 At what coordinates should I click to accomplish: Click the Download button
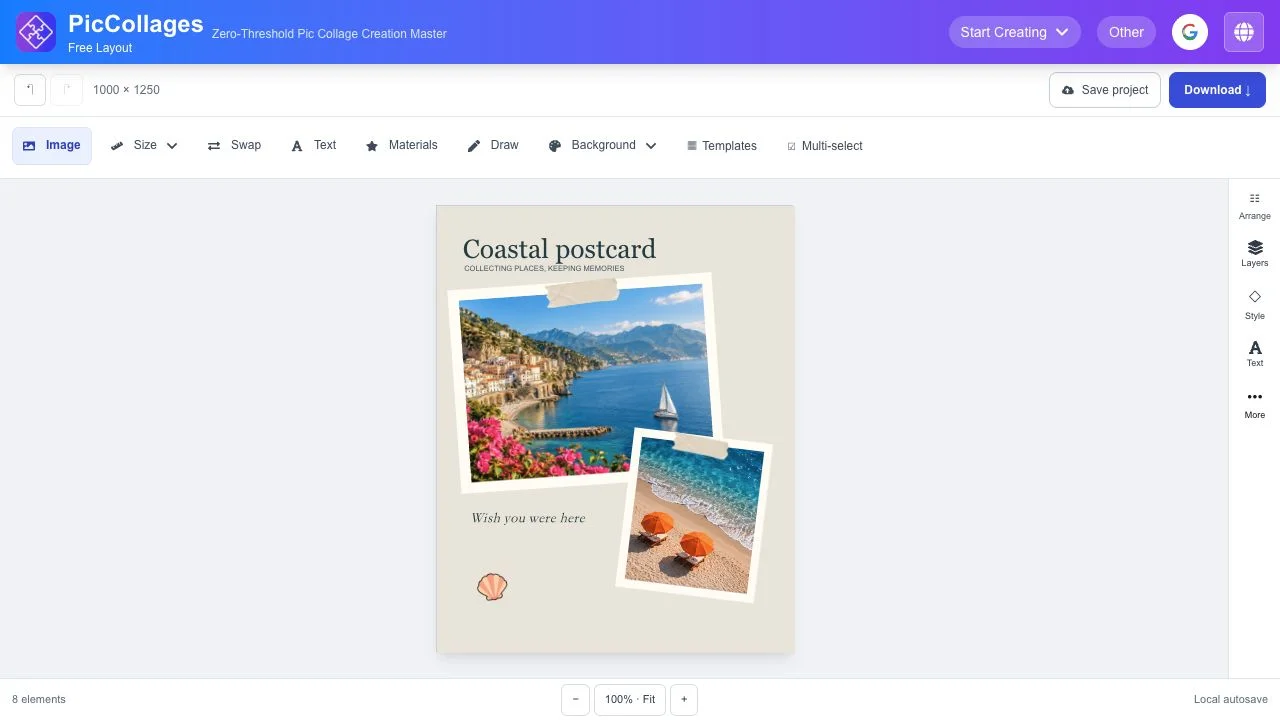(x=1217, y=90)
